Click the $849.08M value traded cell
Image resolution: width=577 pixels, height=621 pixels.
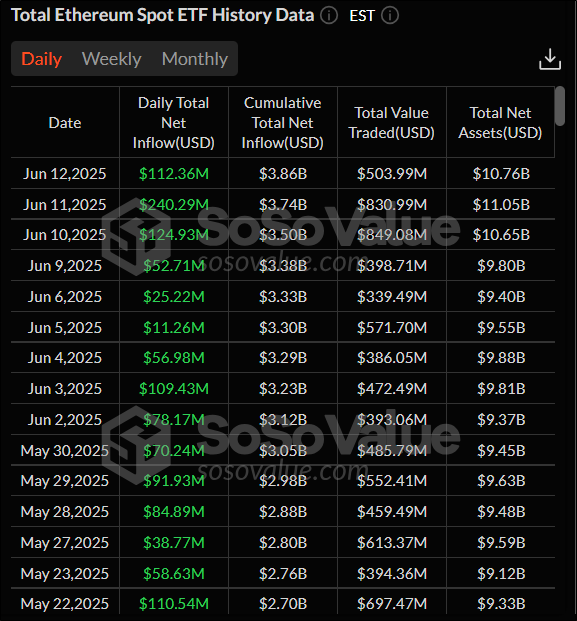[x=392, y=235]
